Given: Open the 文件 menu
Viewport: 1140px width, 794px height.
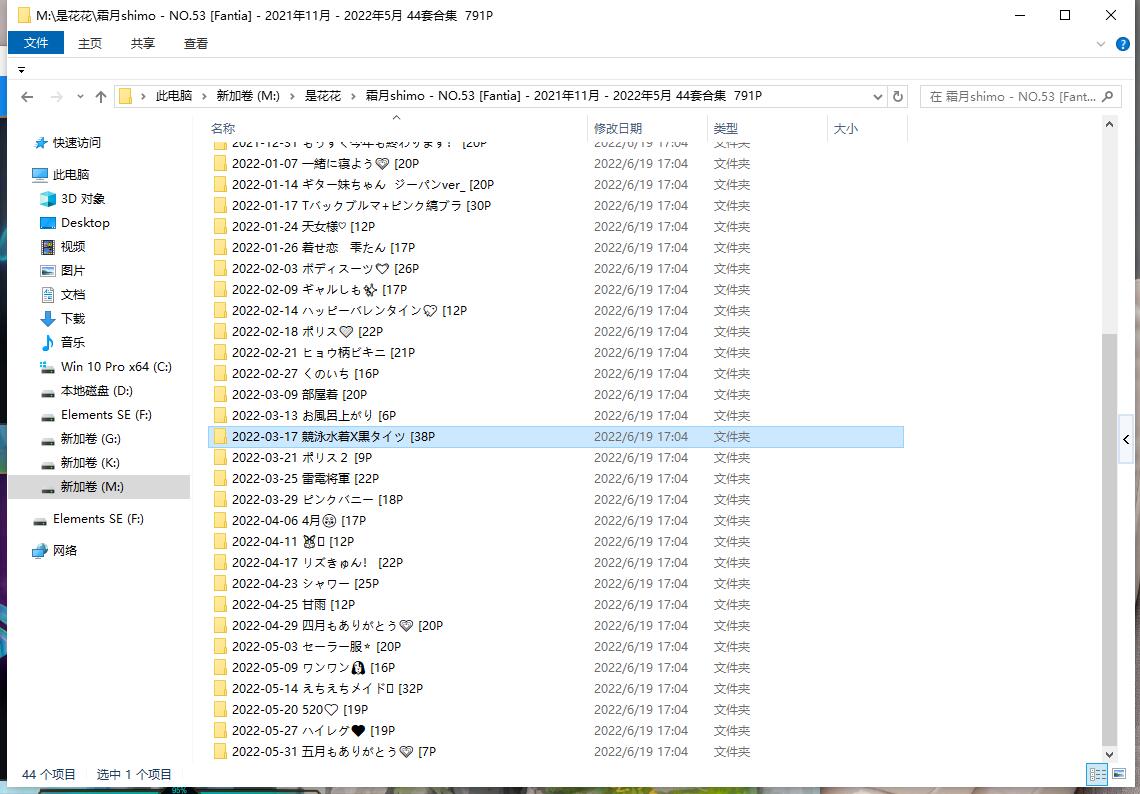Looking at the screenshot, I should point(36,44).
